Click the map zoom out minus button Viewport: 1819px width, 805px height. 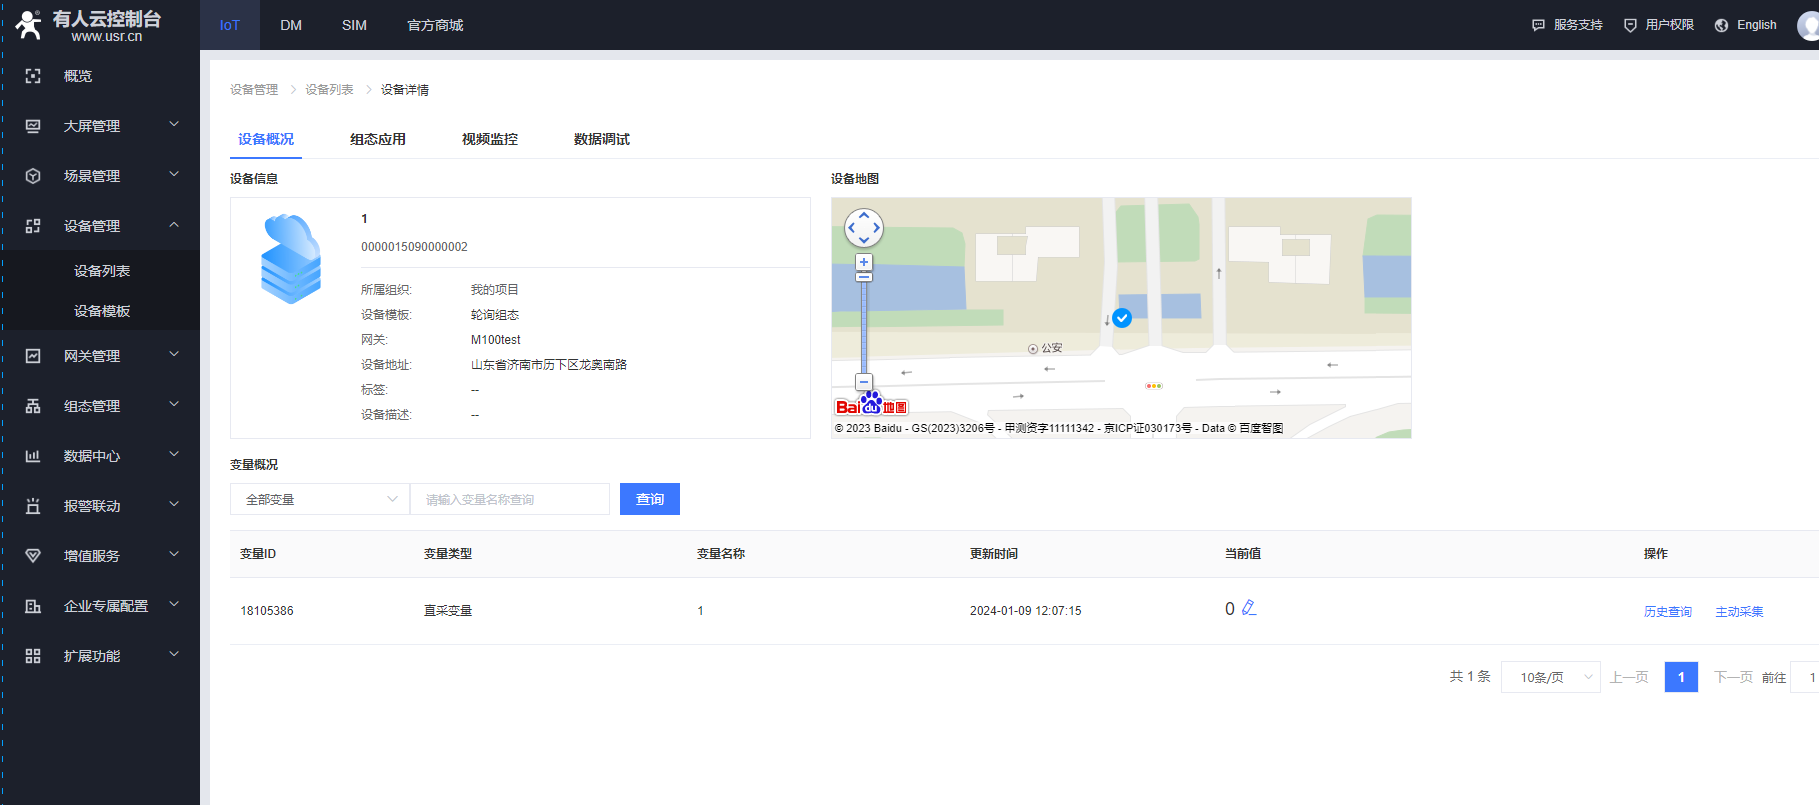coord(864,382)
